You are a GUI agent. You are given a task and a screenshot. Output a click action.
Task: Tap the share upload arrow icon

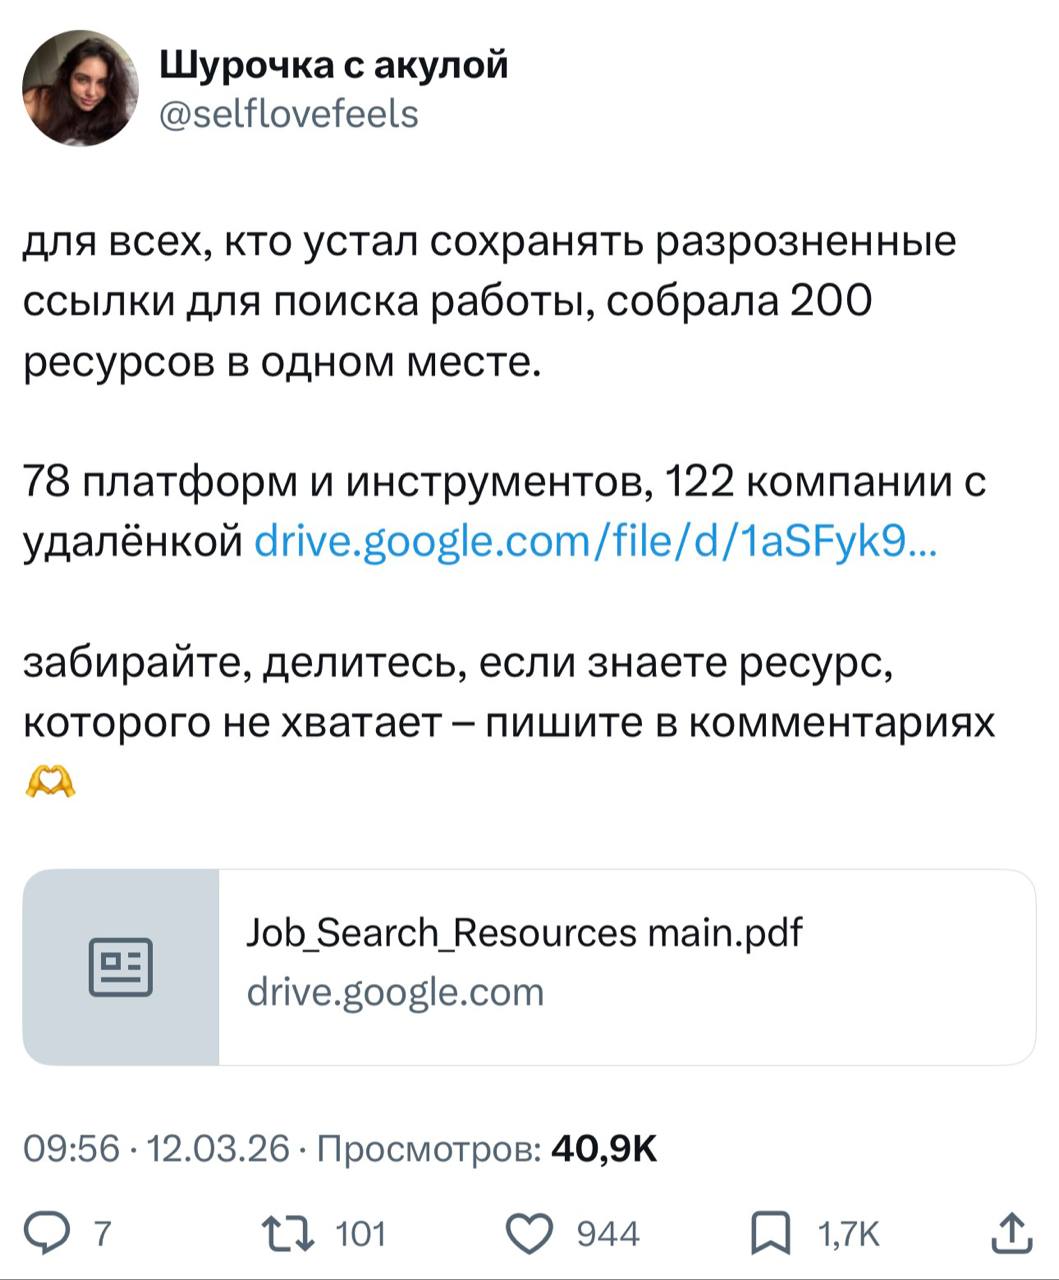(x=1011, y=1232)
